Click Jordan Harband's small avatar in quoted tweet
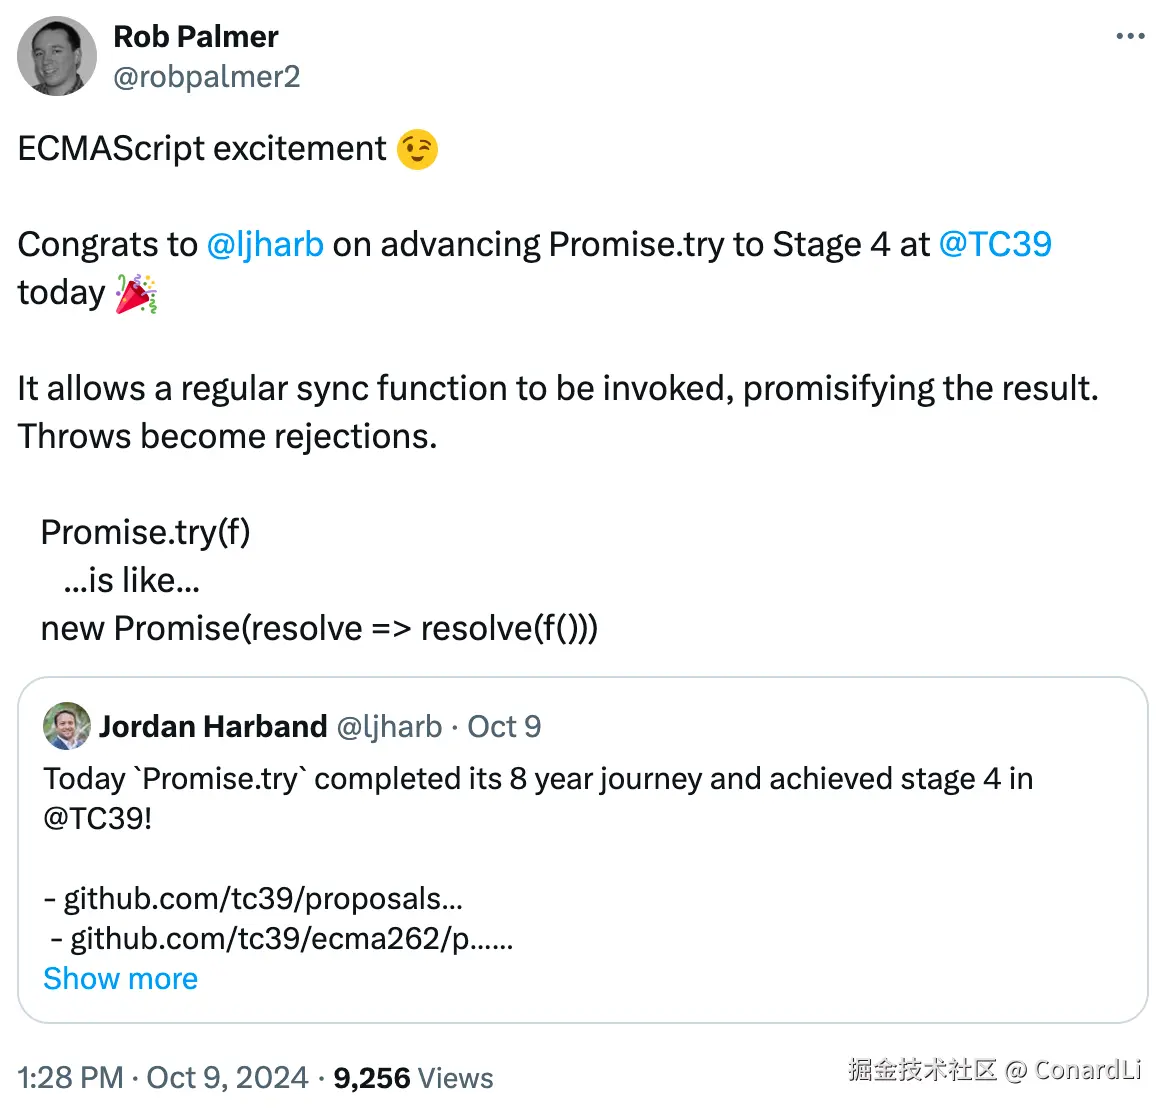Image resolution: width=1170 pixels, height=1112 pixels. (67, 726)
